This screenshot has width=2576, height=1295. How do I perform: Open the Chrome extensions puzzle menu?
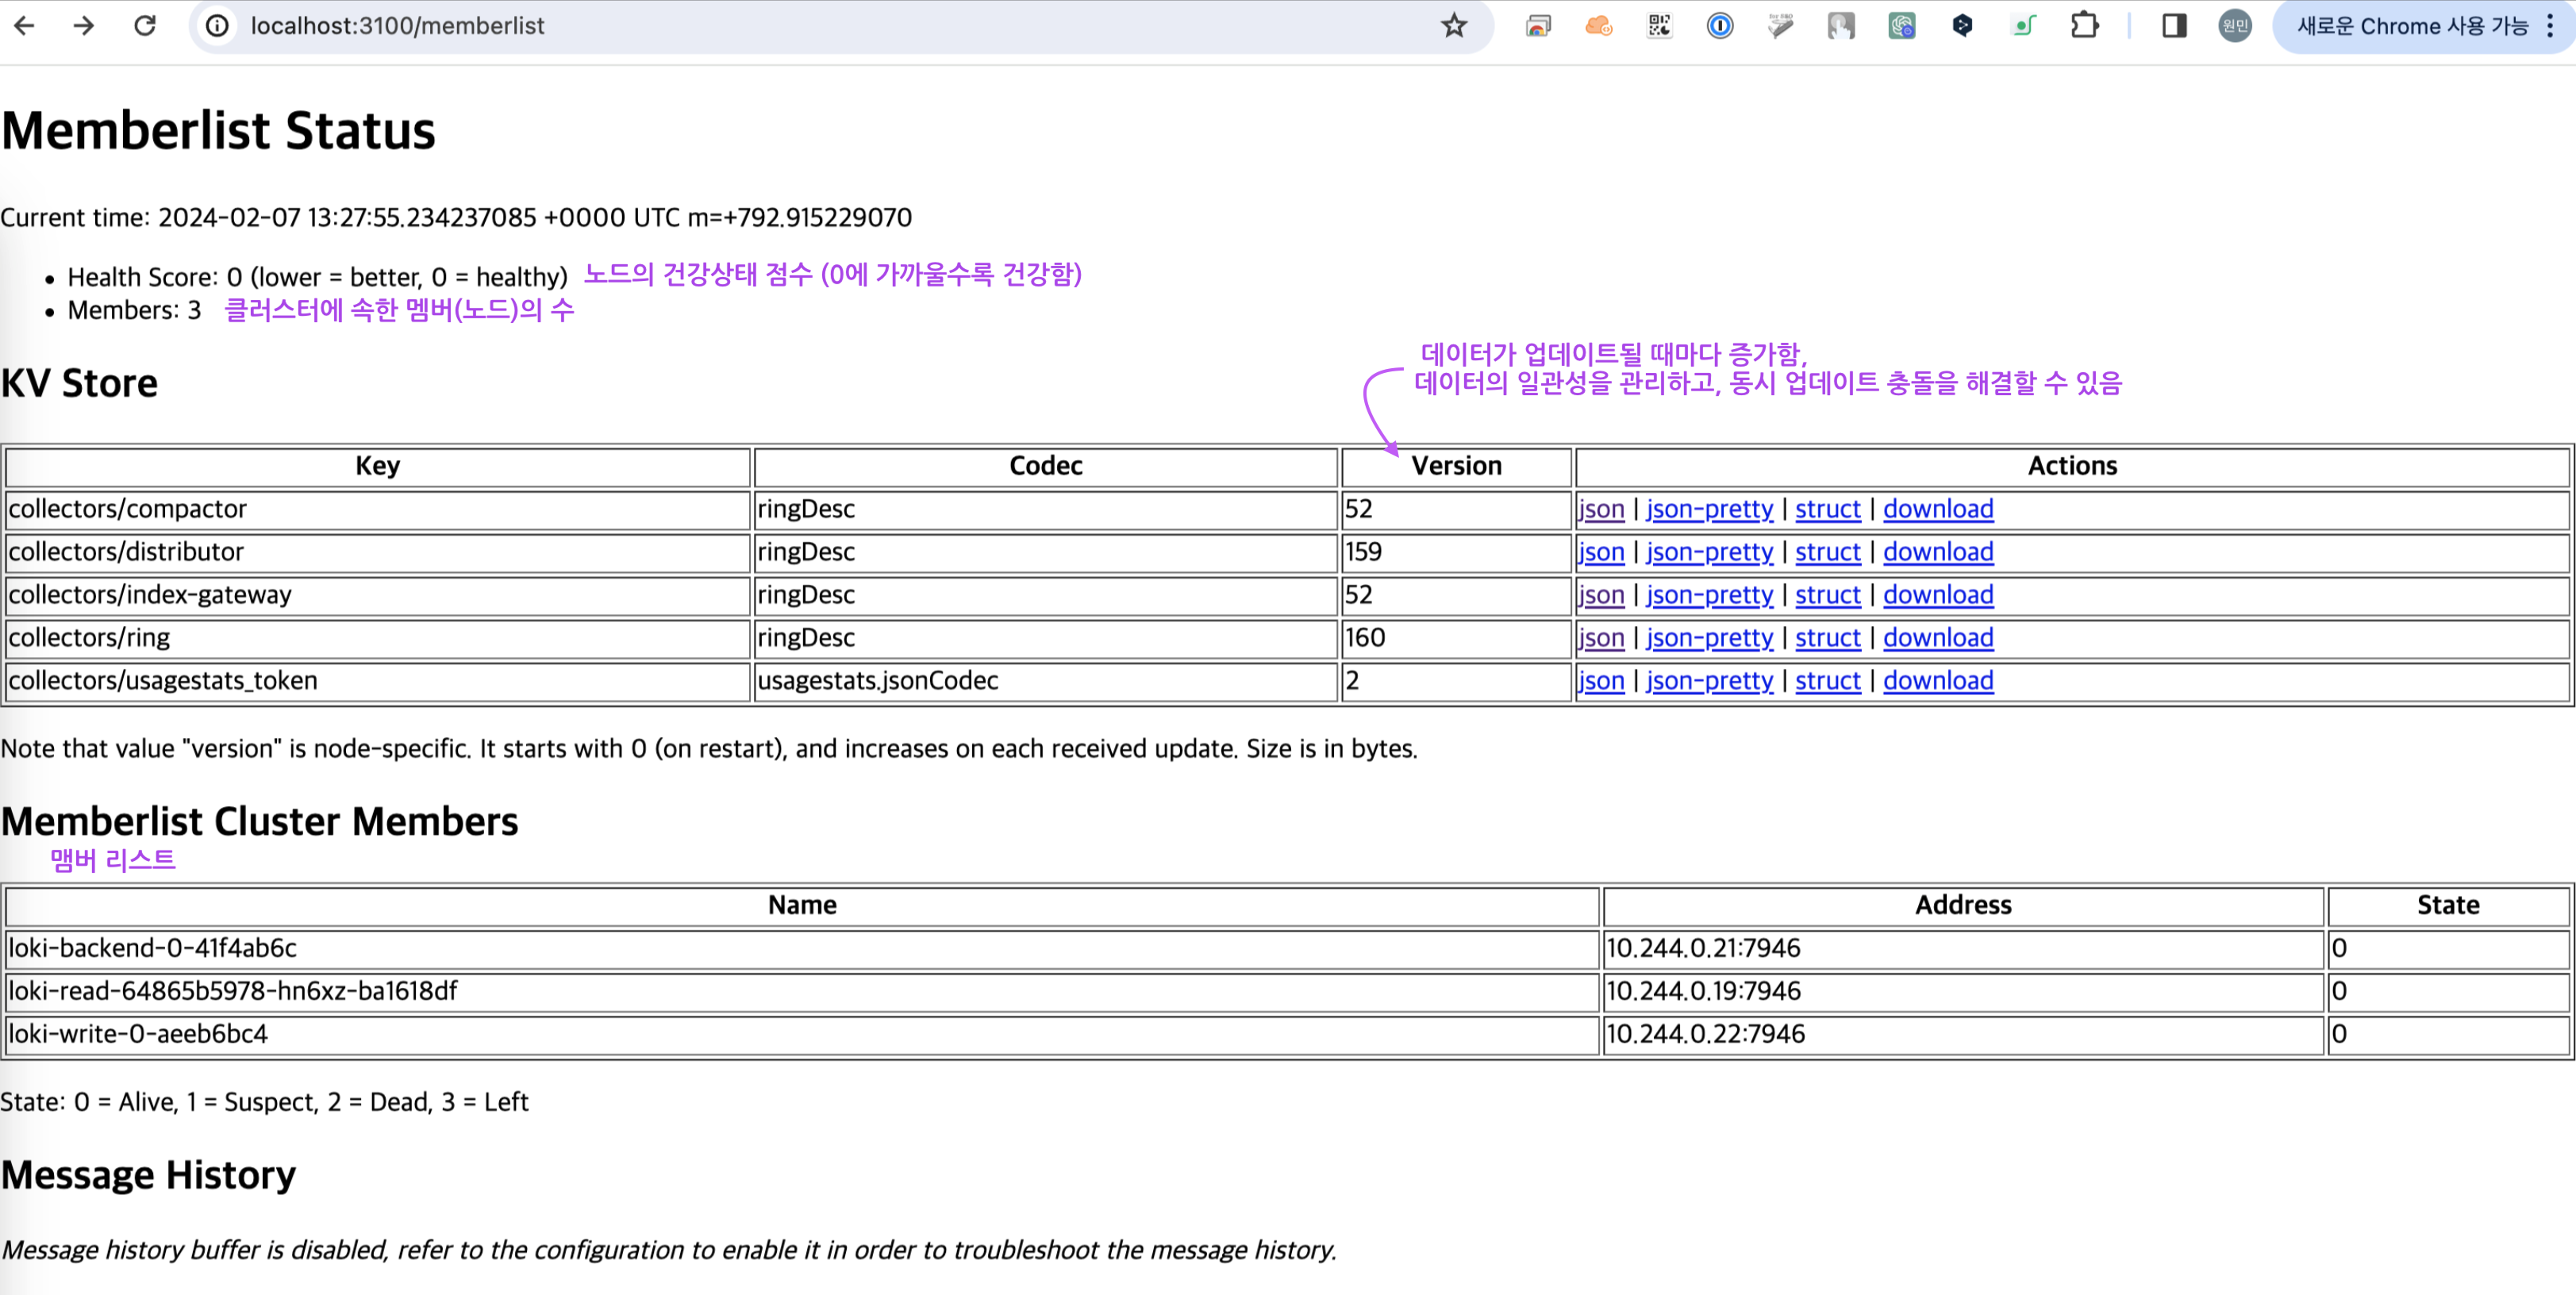tap(2084, 26)
